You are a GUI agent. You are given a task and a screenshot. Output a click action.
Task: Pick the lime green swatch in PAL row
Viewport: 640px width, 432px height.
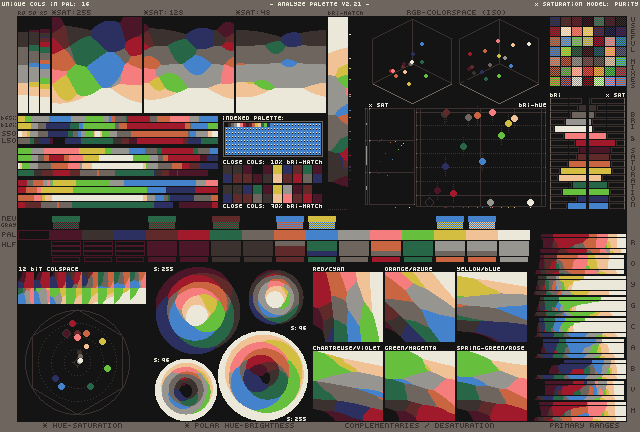click(x=418, y=235)
